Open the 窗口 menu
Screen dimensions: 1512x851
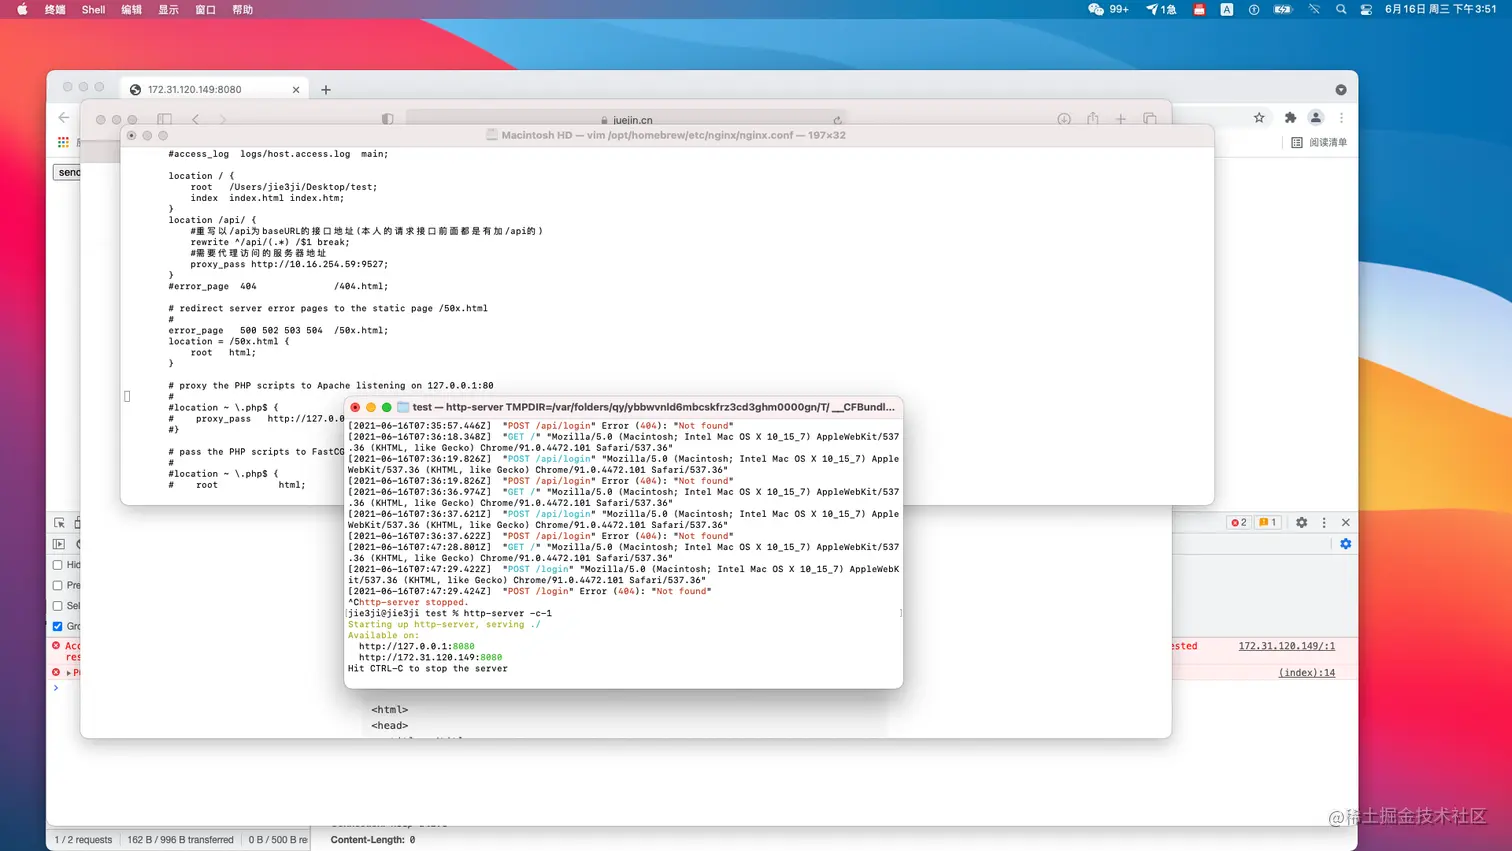(x=205, y=9)
